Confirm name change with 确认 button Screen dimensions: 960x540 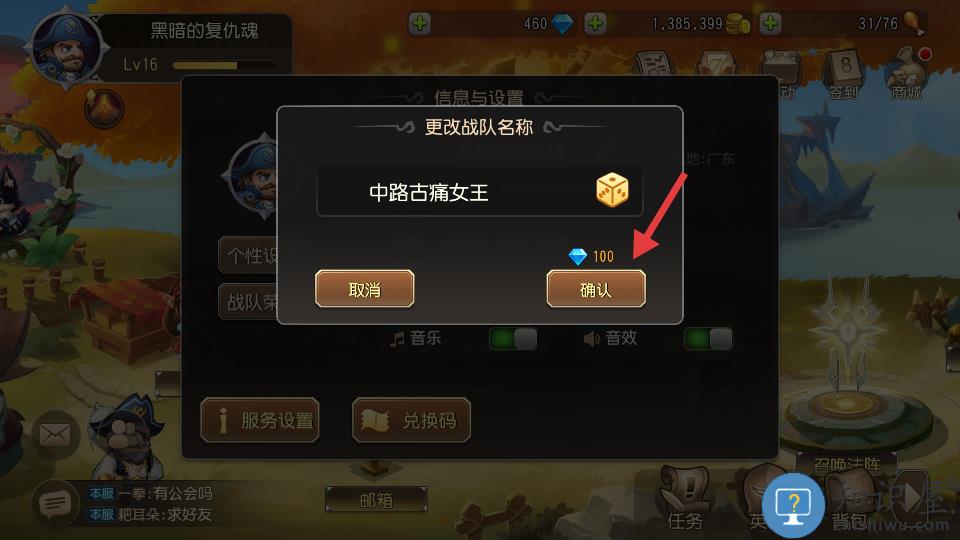596,289
